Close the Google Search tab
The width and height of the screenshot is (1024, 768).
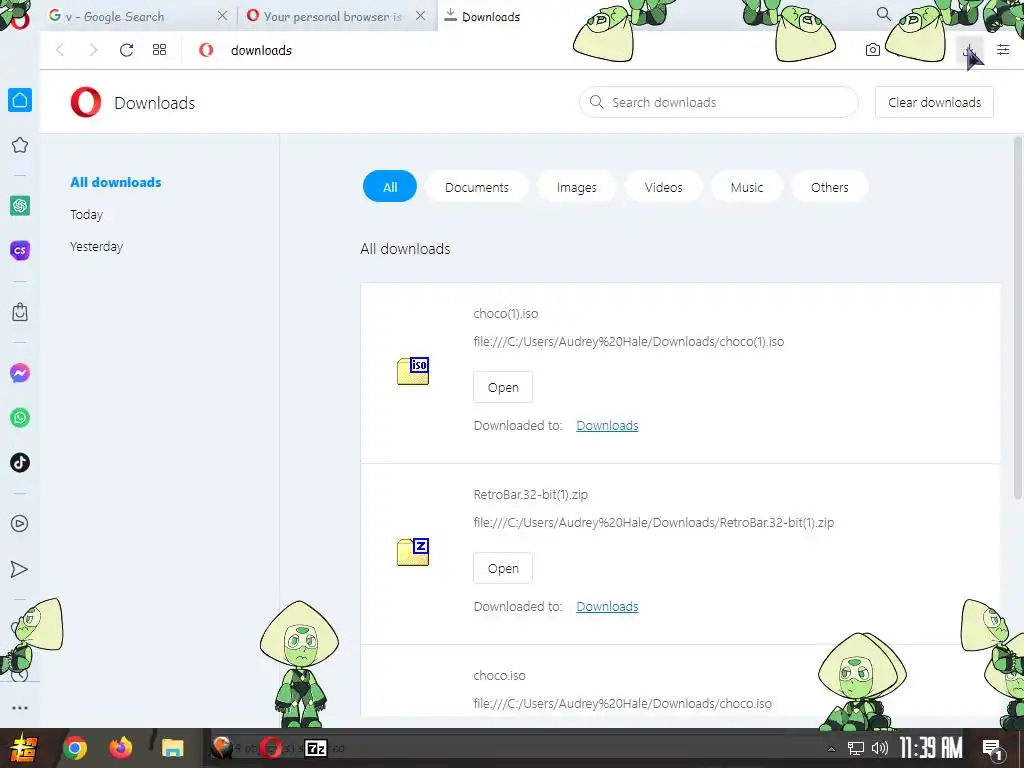[222, 16]
